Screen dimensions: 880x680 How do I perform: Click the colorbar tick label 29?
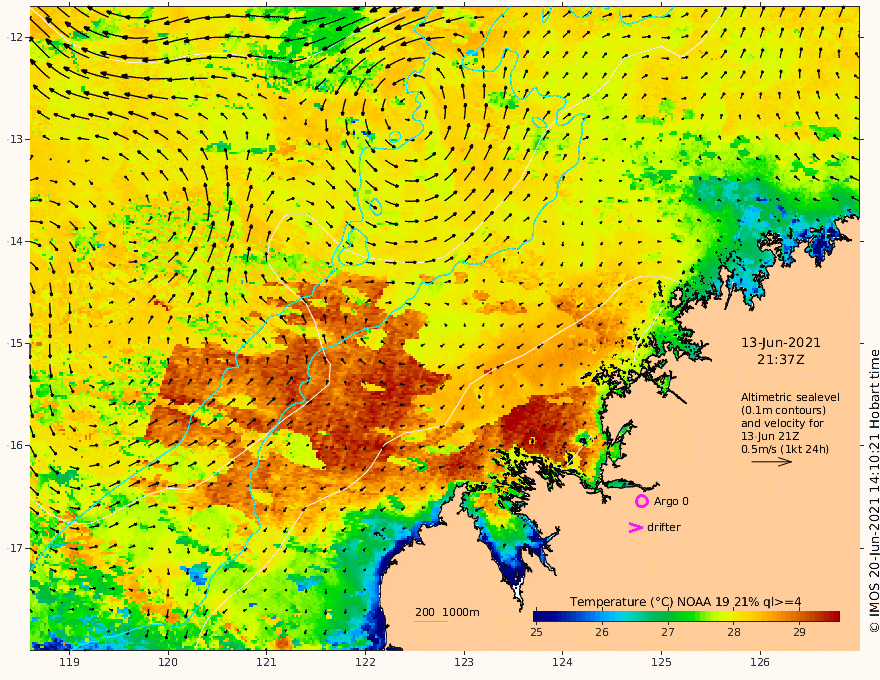(799, 632)
